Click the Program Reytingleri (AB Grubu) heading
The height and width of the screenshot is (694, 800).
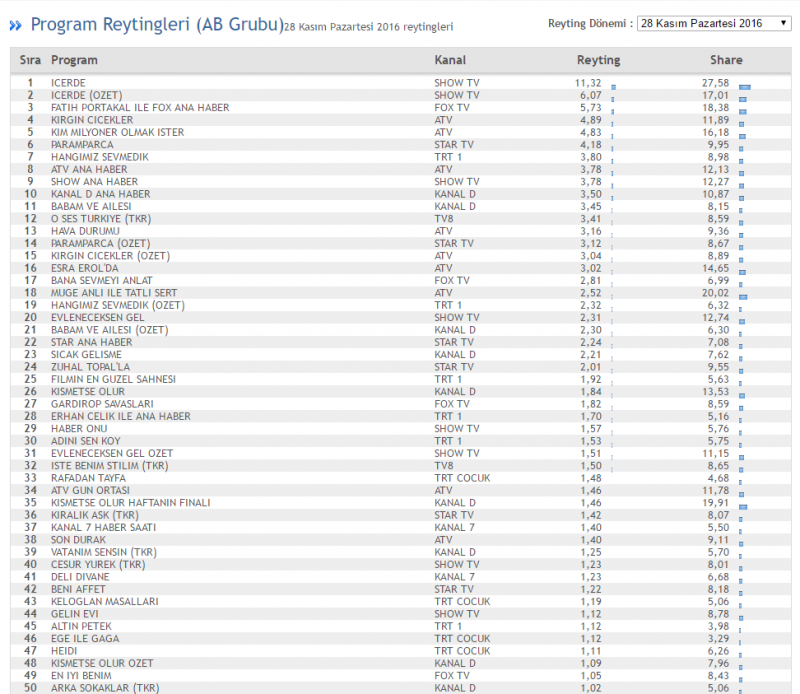(x=157, y=24)
